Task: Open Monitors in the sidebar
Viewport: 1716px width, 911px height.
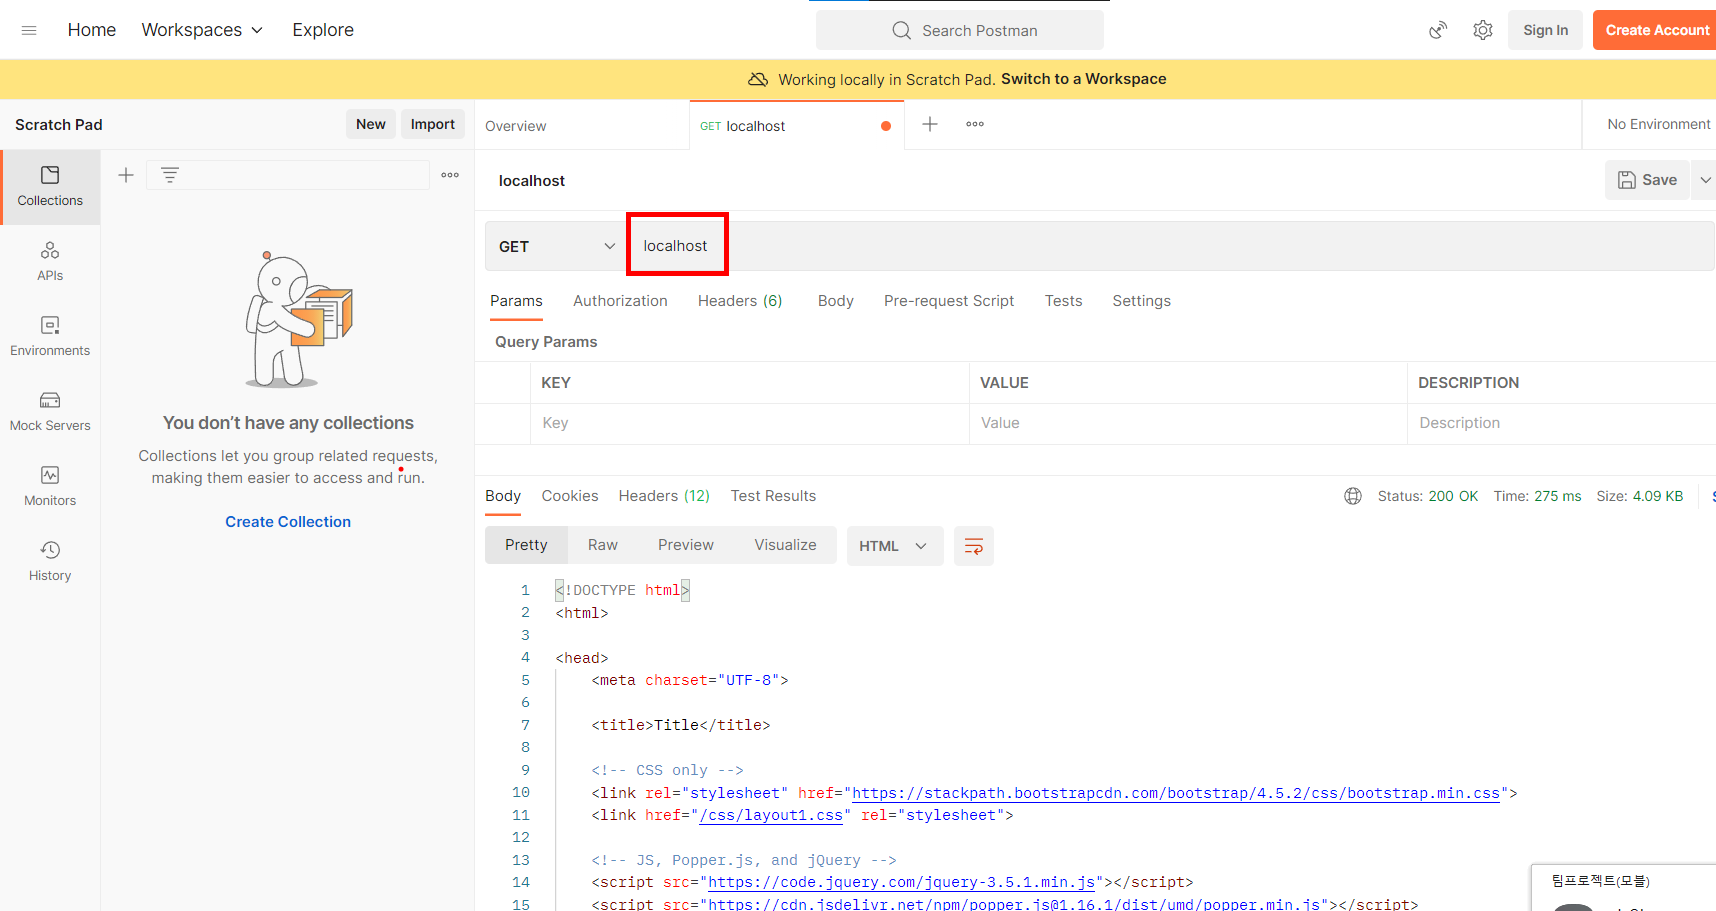Action: [x=50, y=487]
